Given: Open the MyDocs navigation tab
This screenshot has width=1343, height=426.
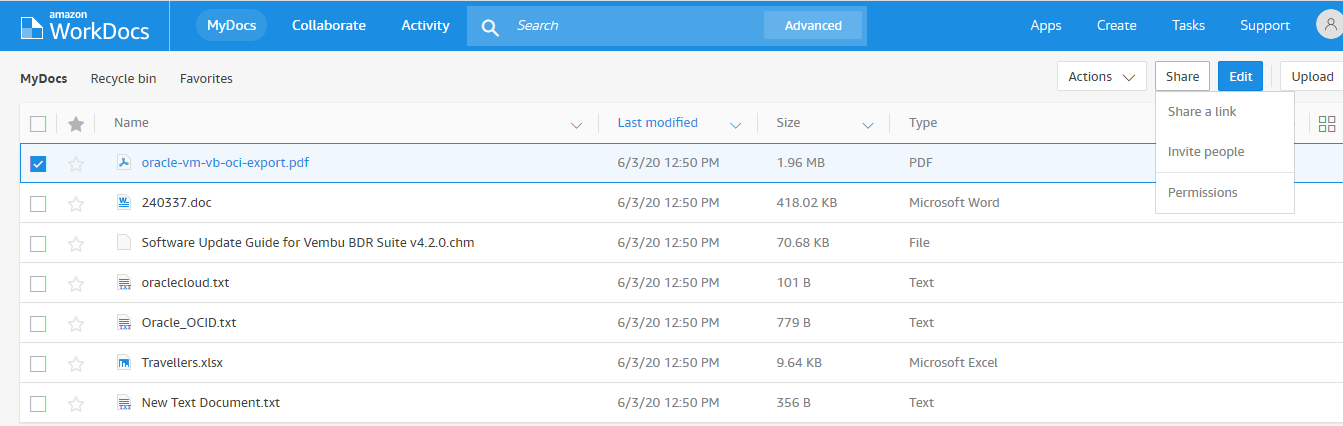Looking at the screenshot, I should point(231,25).
